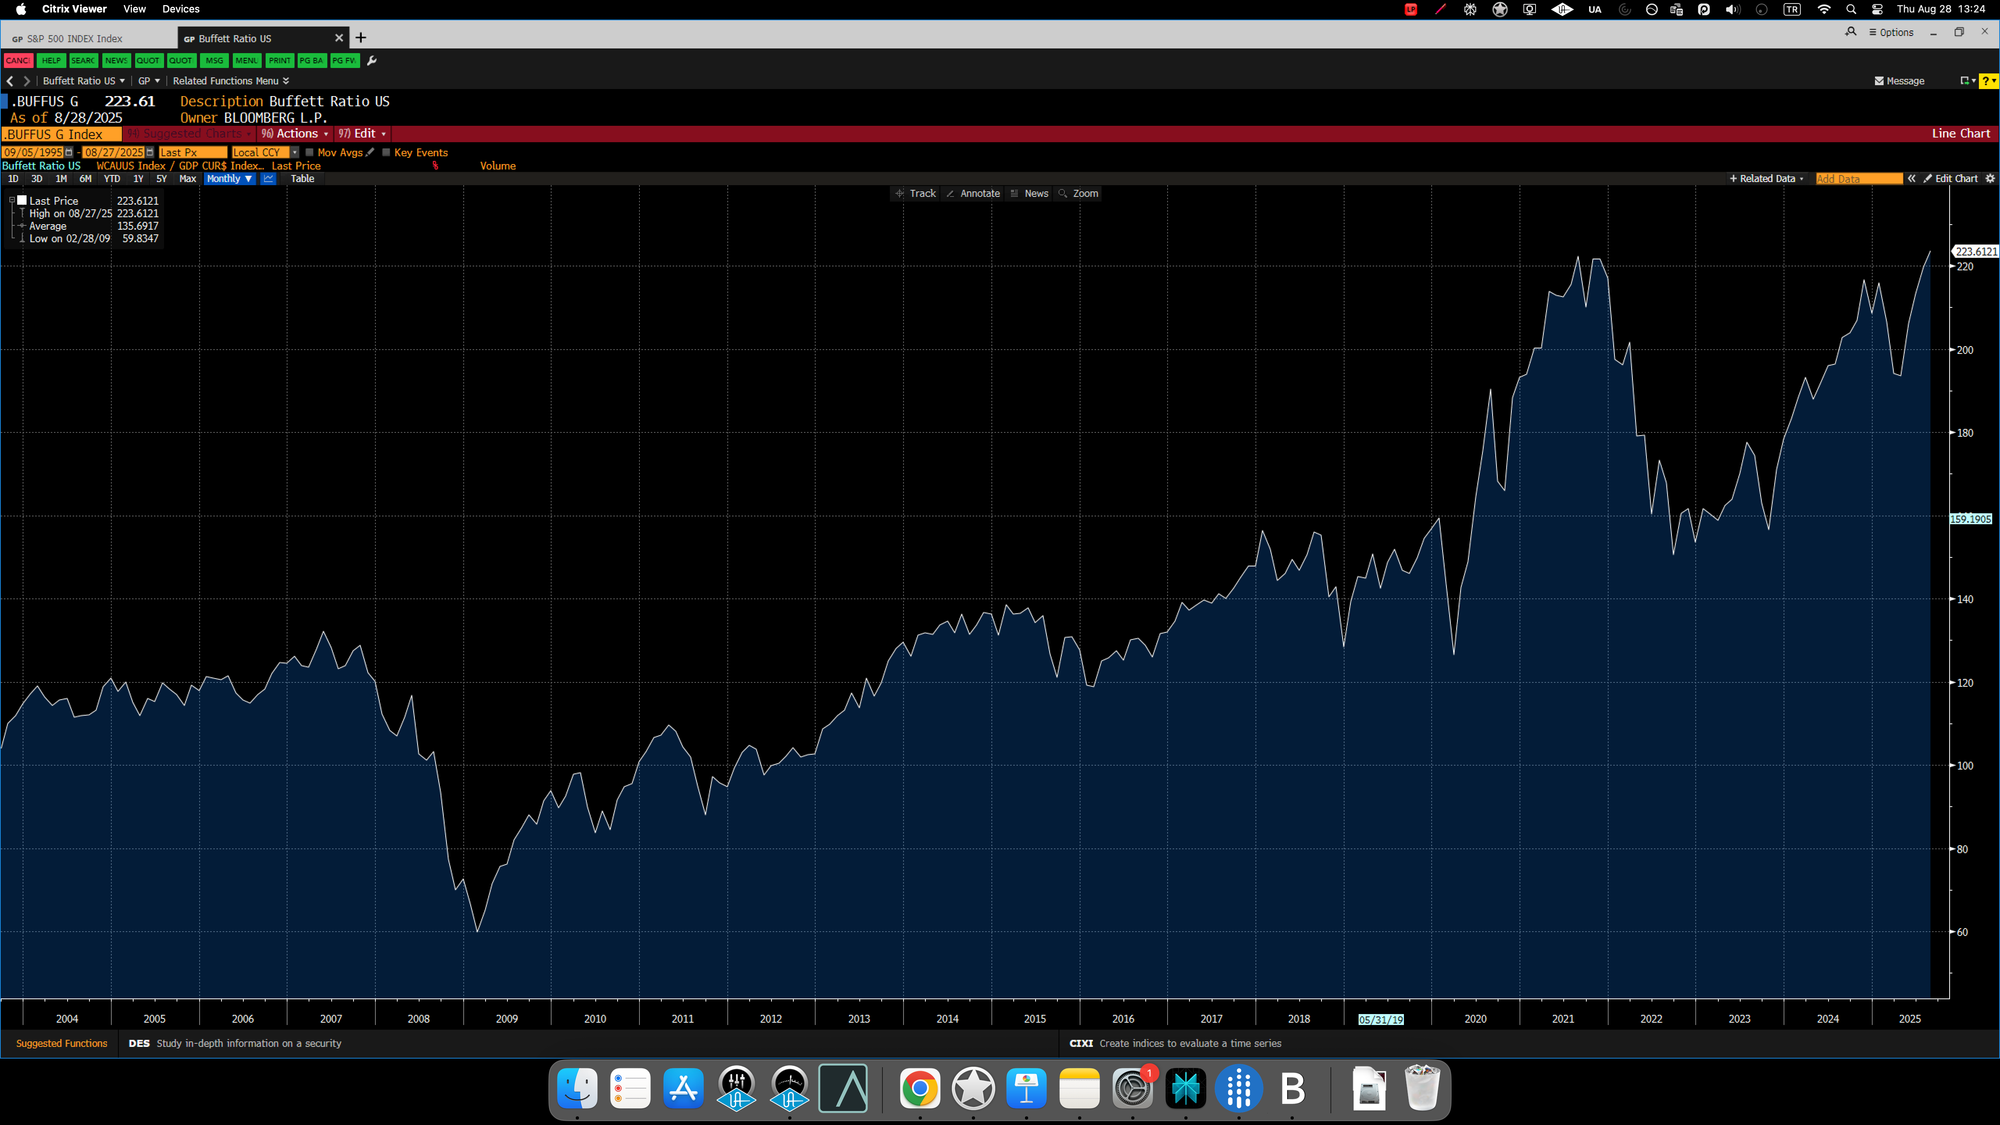Collapse Last Price legend tree

[12, 201]
